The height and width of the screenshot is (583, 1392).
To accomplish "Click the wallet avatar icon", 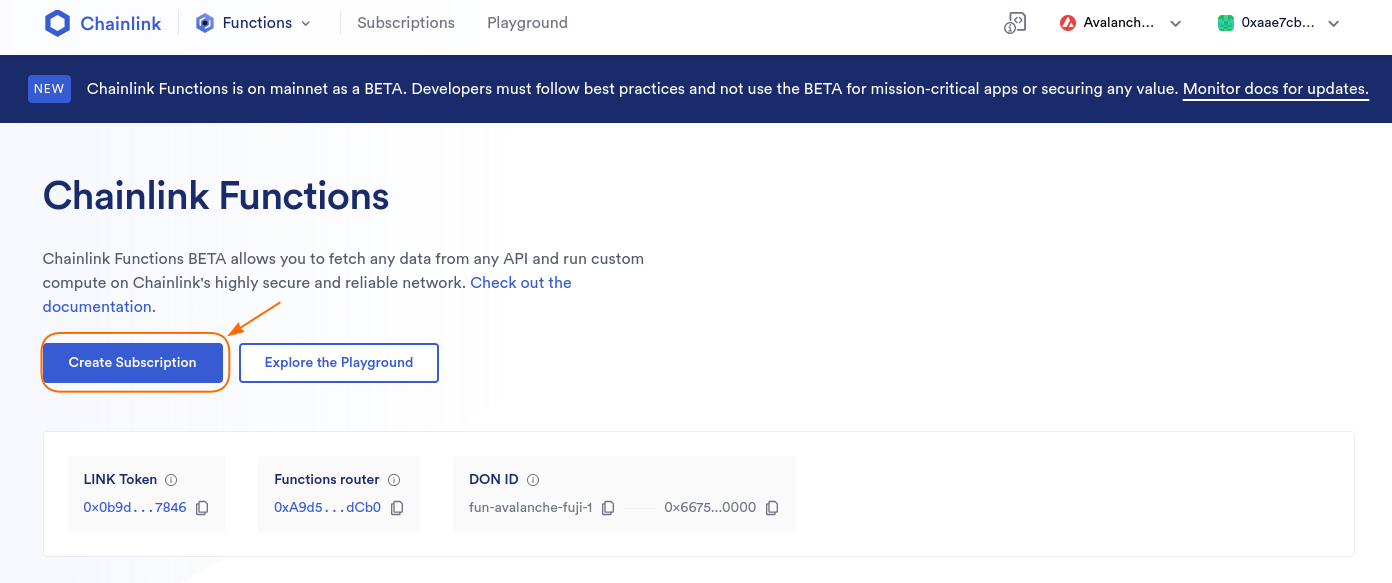I will [1226, 23].
